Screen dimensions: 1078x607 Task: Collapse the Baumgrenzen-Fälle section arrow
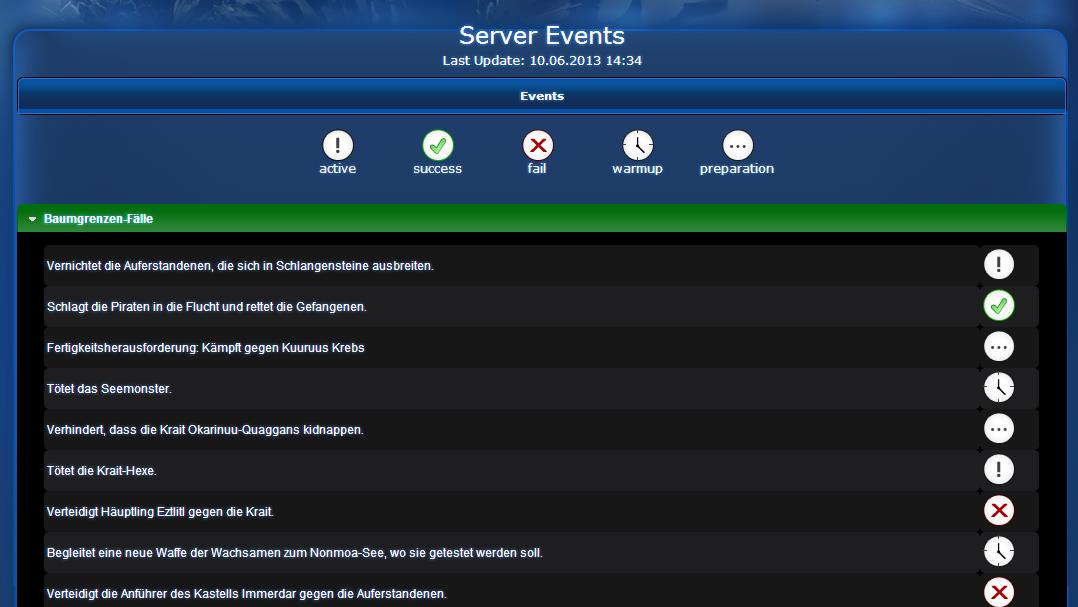click(32, 219)
